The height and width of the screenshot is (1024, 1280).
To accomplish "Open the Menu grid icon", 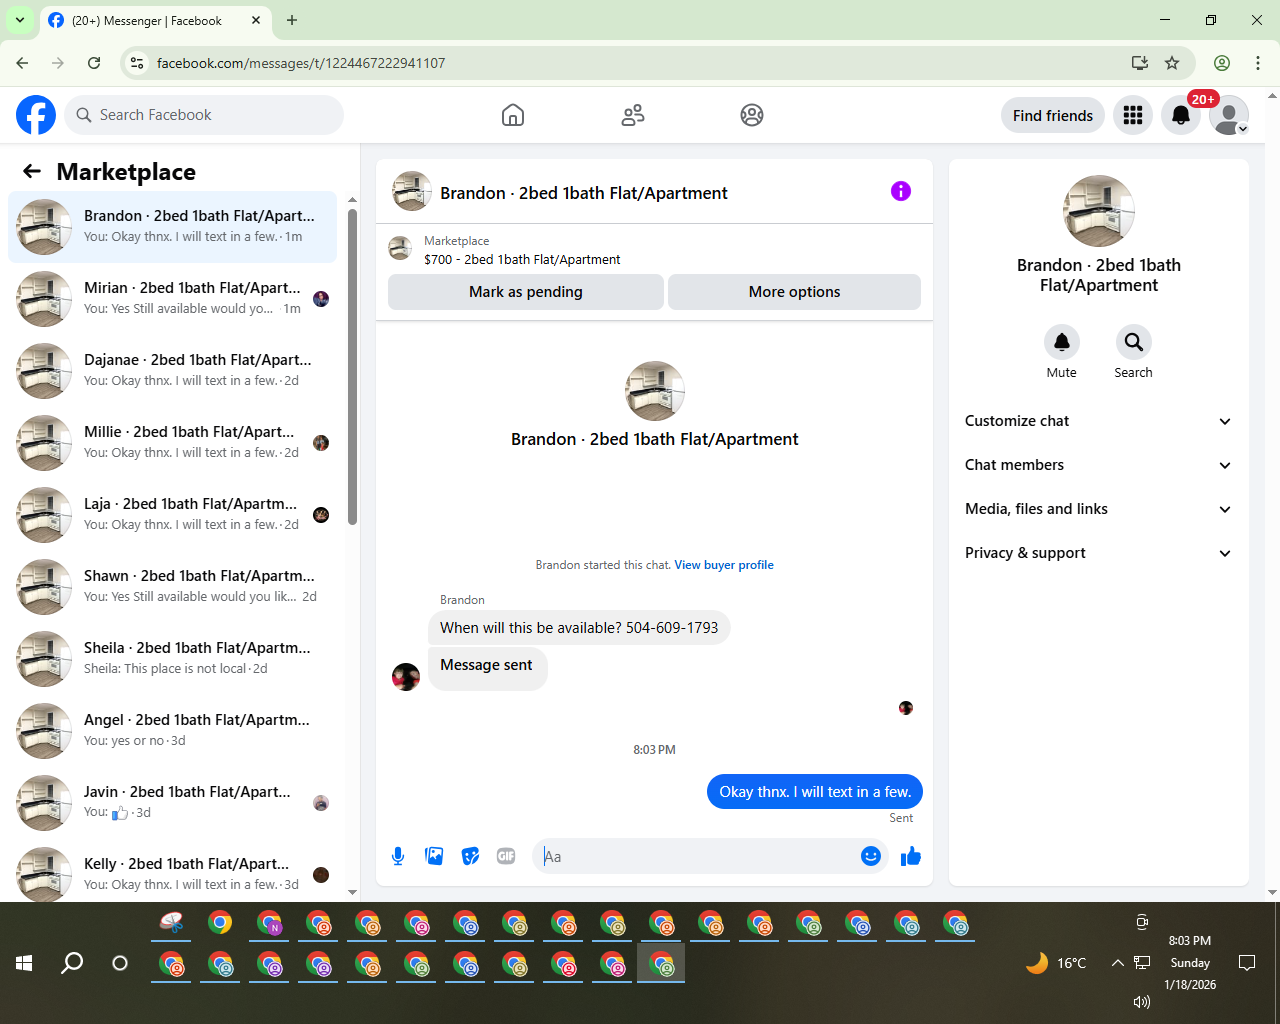I will click(x=1133, y=115).
